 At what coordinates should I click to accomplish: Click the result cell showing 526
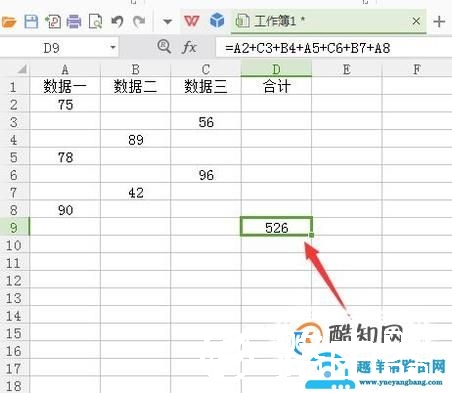276,228
